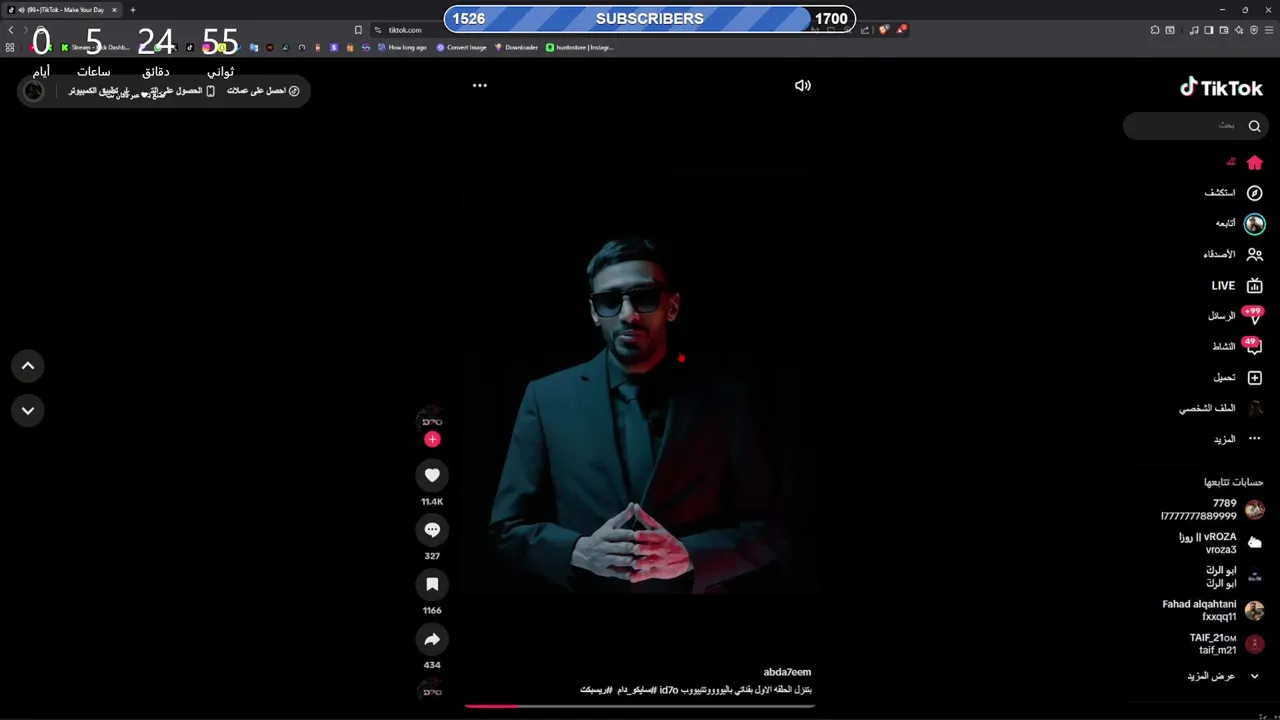The width and height of the screenshot is (1280, 720).
Task: Click the LIVE label in sidebar
Action: coord(1223,286)
